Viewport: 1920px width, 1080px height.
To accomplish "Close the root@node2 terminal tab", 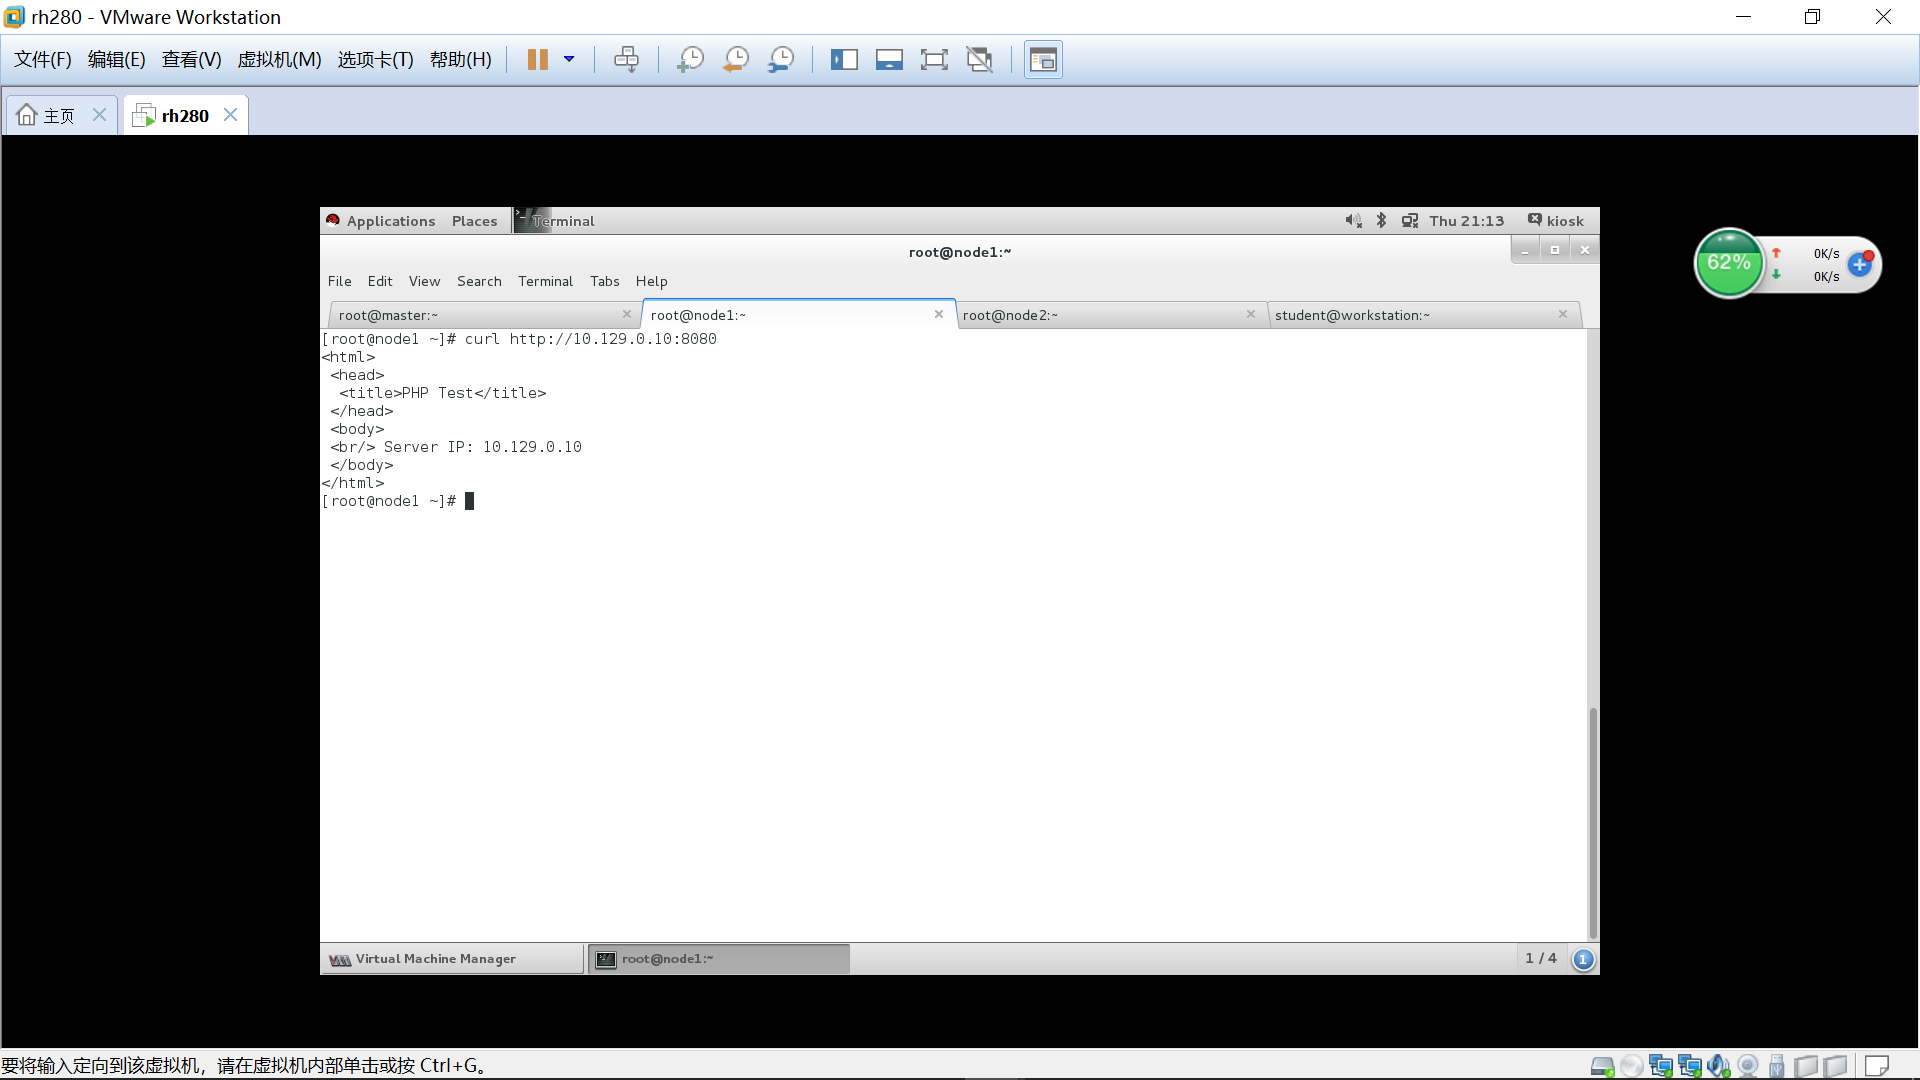I will [x=1250, y=314].
